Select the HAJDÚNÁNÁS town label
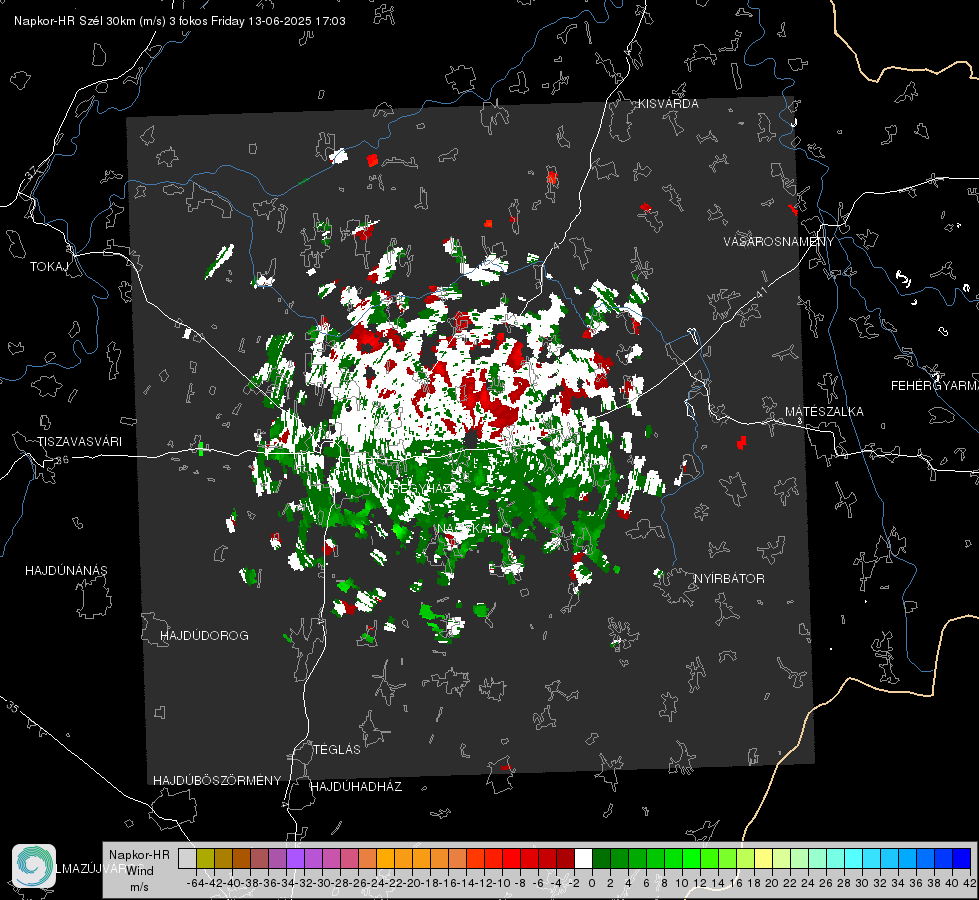This screenshot has width=979, height=900. 66,571
